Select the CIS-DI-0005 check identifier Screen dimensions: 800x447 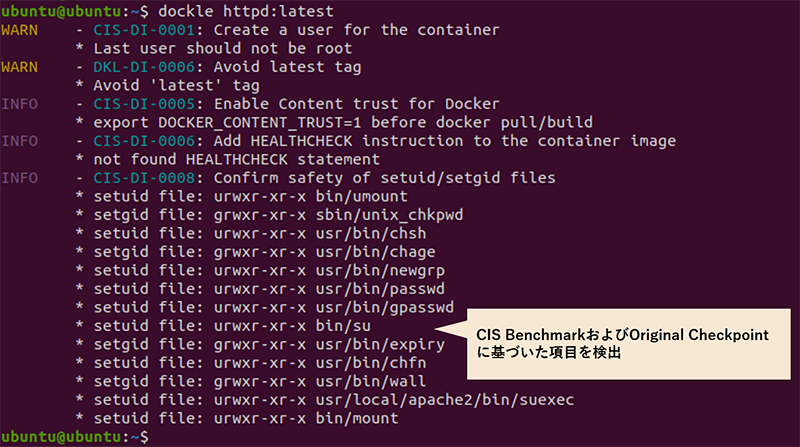pyautogui.click(x=146, y=104)
